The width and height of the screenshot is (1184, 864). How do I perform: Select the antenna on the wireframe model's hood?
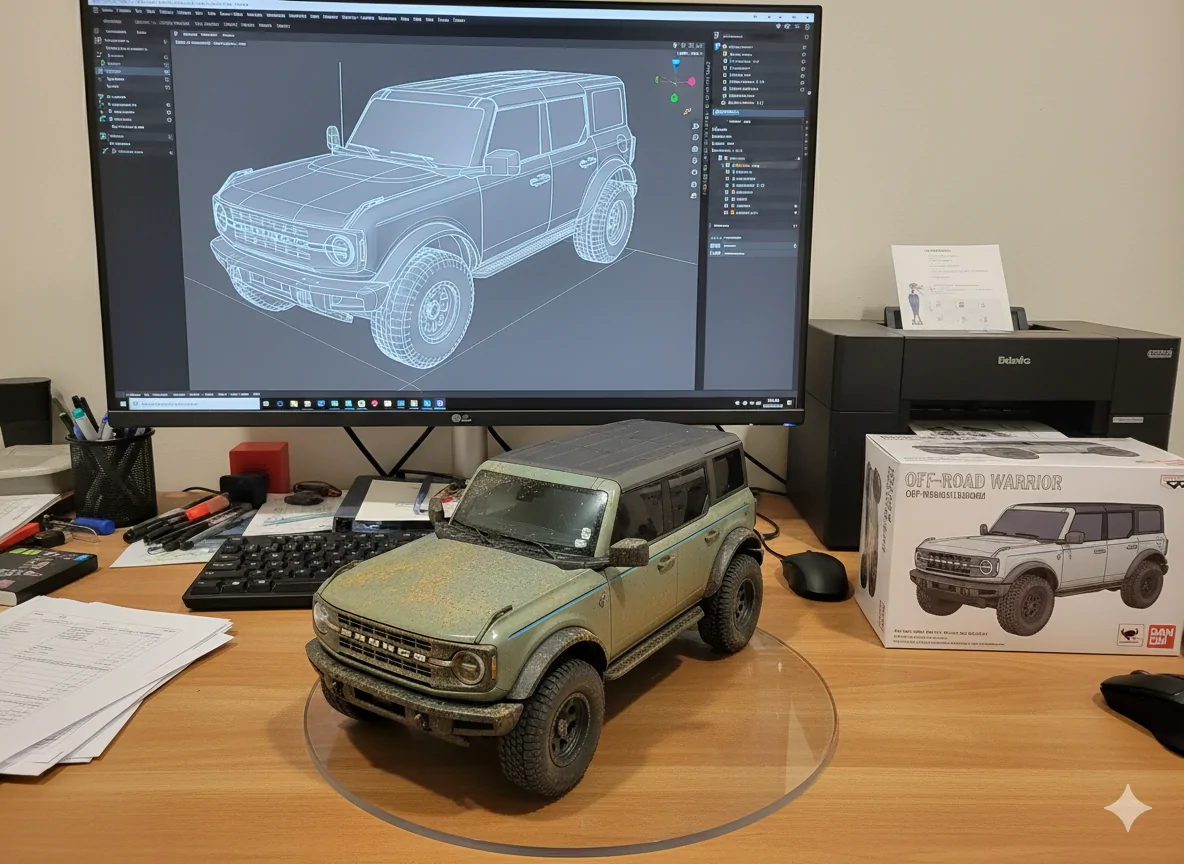341,102
